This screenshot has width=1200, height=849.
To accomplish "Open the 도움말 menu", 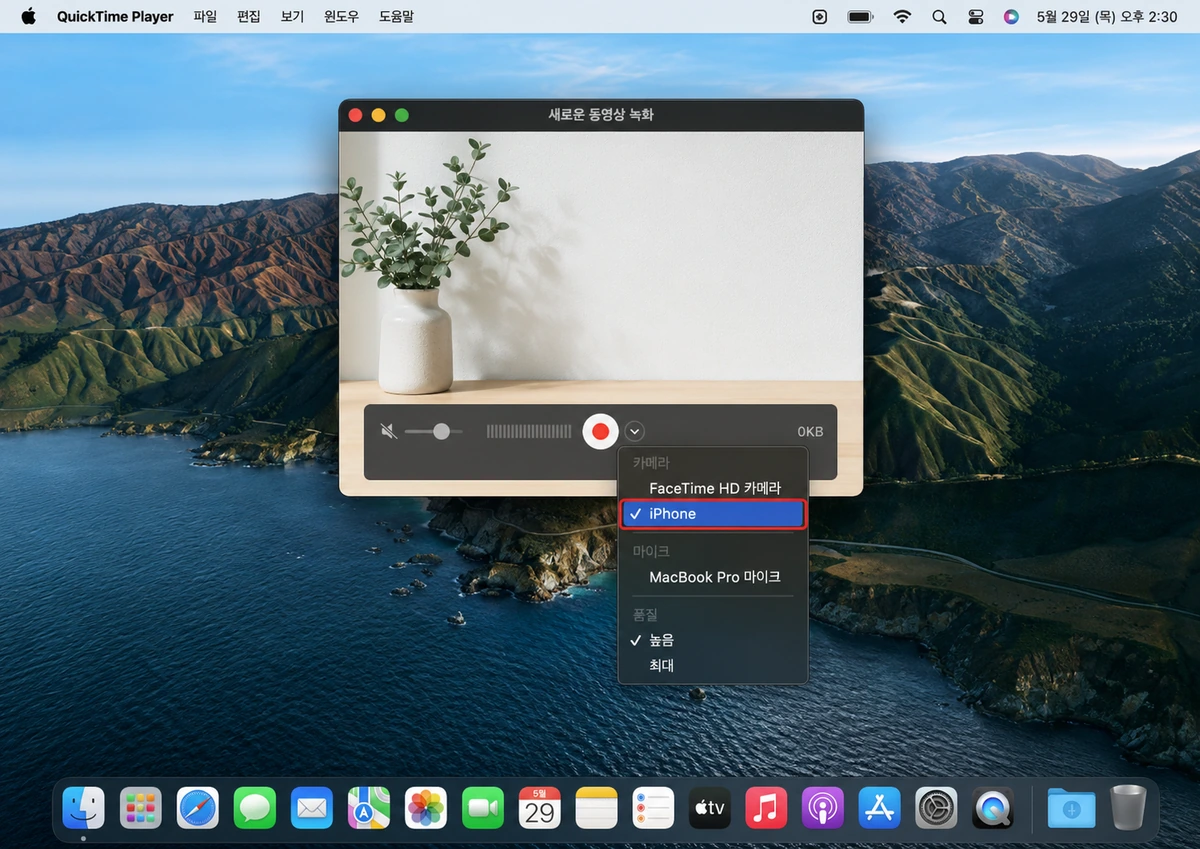I will coord(396,17).
